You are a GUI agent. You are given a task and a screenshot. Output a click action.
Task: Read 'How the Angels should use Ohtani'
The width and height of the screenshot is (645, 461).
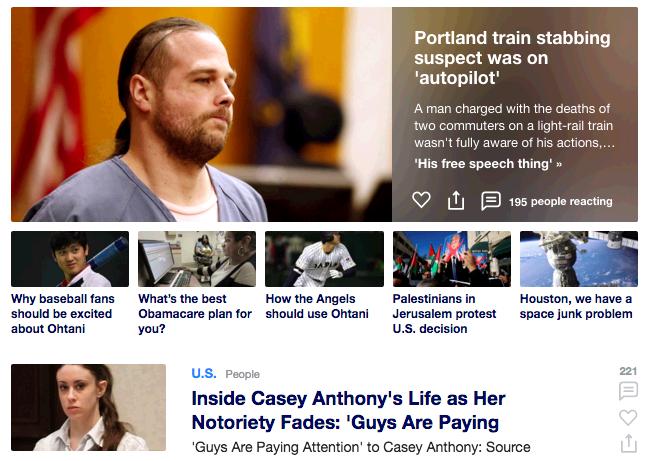317,306
